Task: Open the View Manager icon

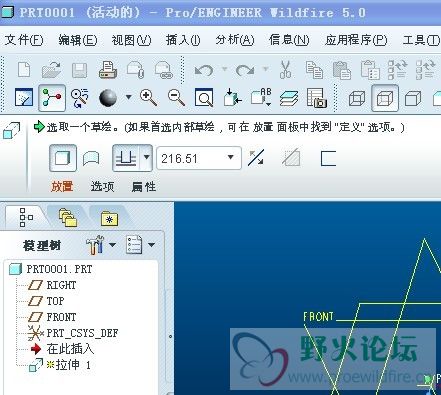Action: tap(316, 98)
